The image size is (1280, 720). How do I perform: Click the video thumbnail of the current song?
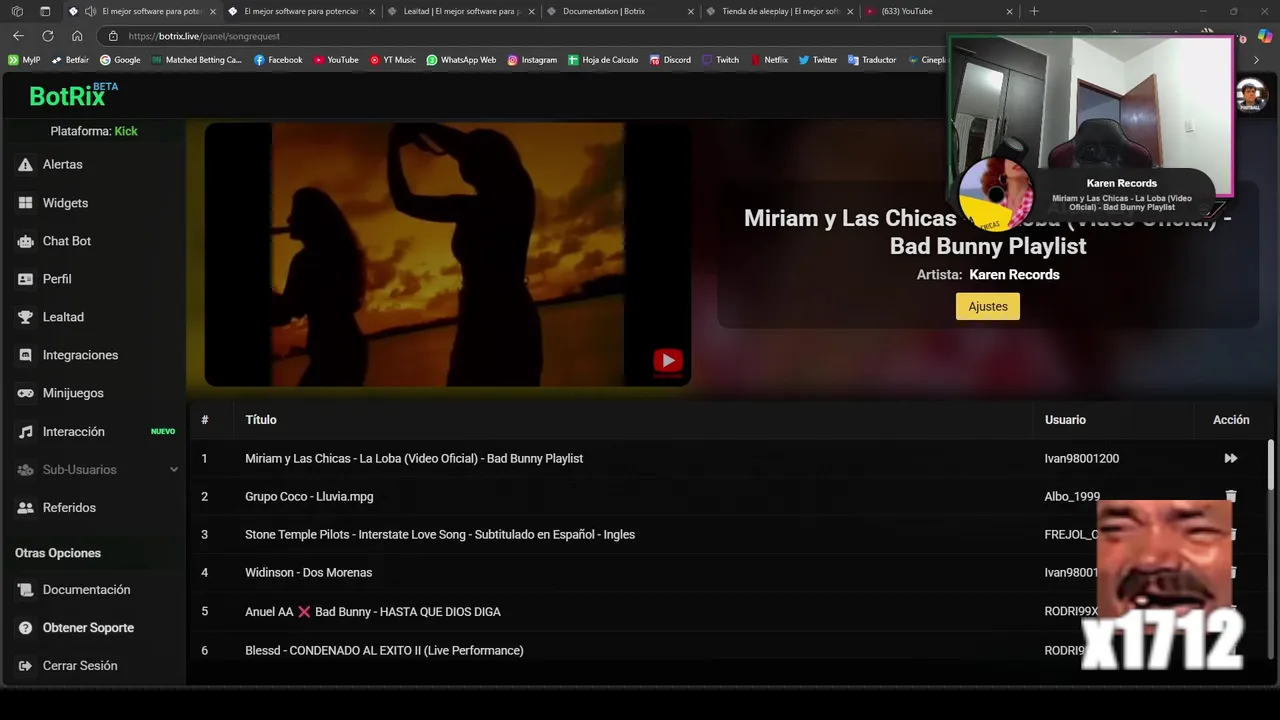(x=447, y=254)
